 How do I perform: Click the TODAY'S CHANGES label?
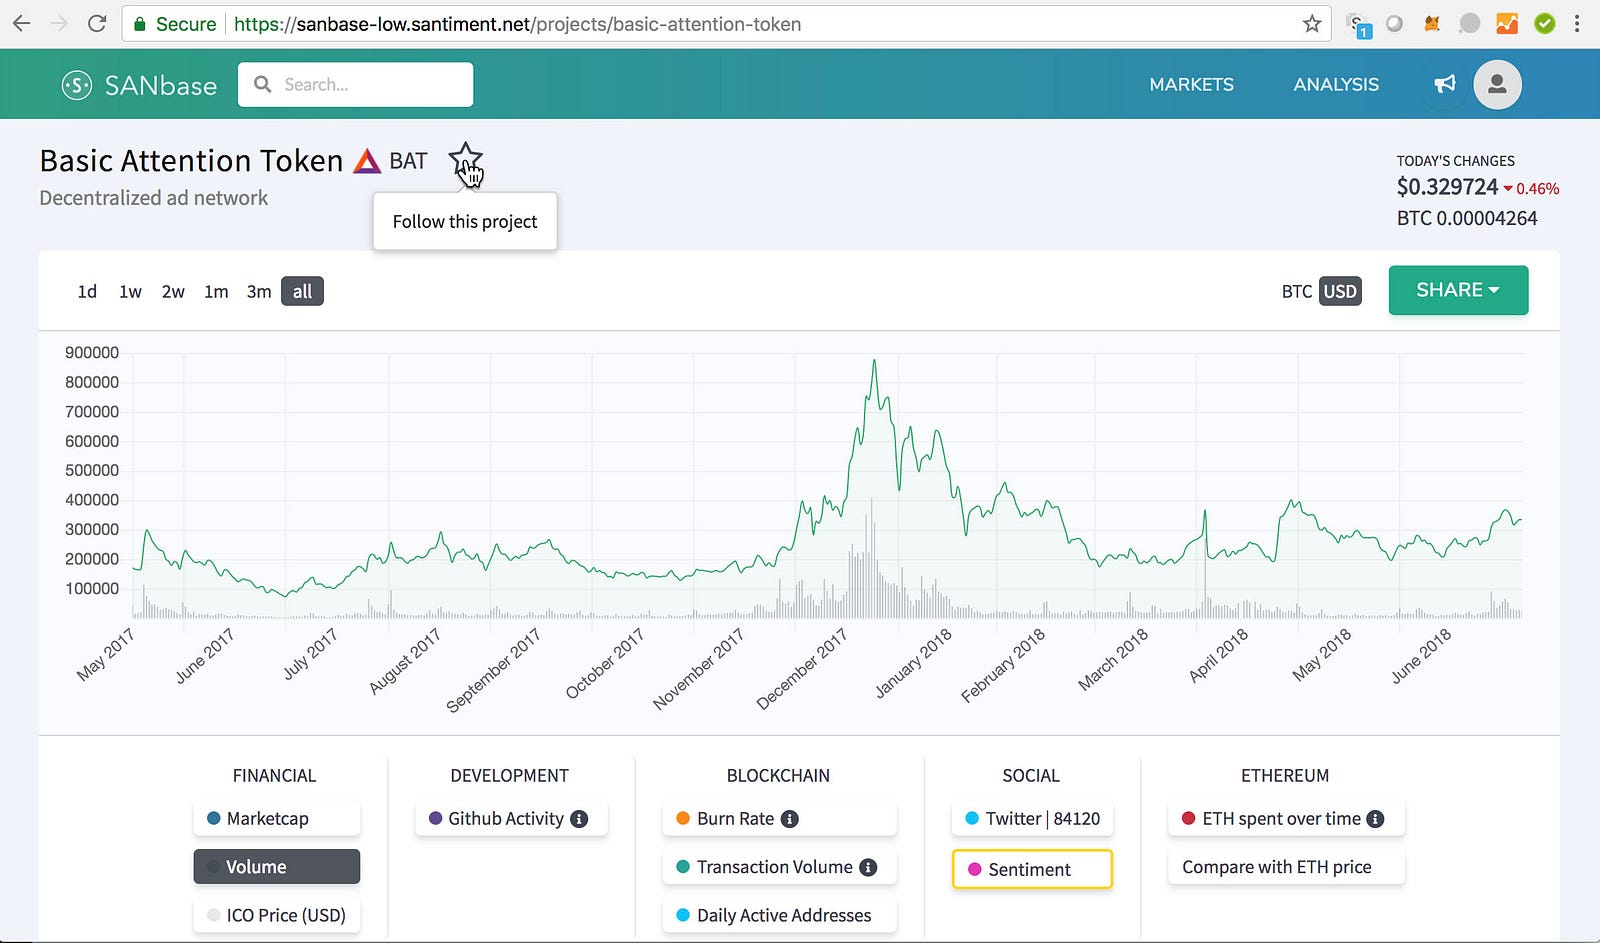click(1455, 161)
